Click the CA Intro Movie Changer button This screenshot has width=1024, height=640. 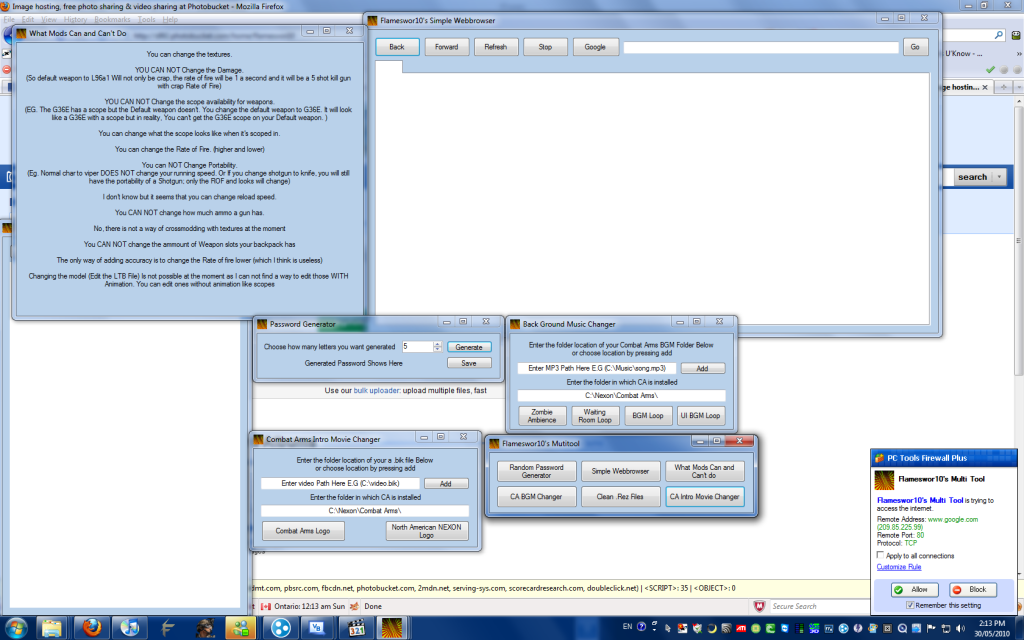click(705, 497)
